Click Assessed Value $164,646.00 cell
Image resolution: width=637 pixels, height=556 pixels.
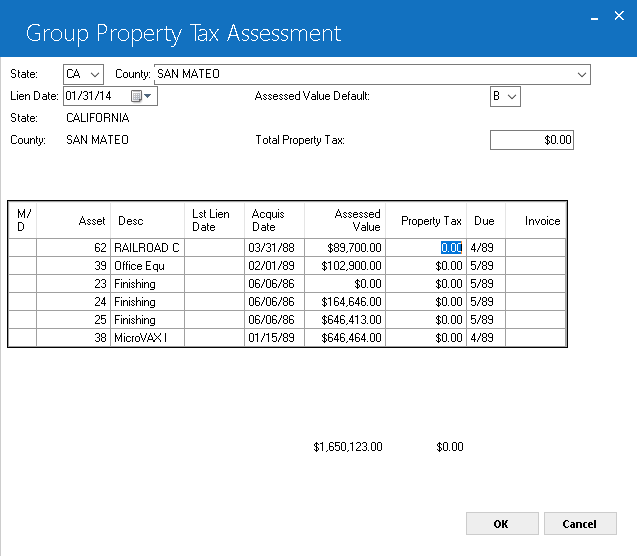(345, 302)
